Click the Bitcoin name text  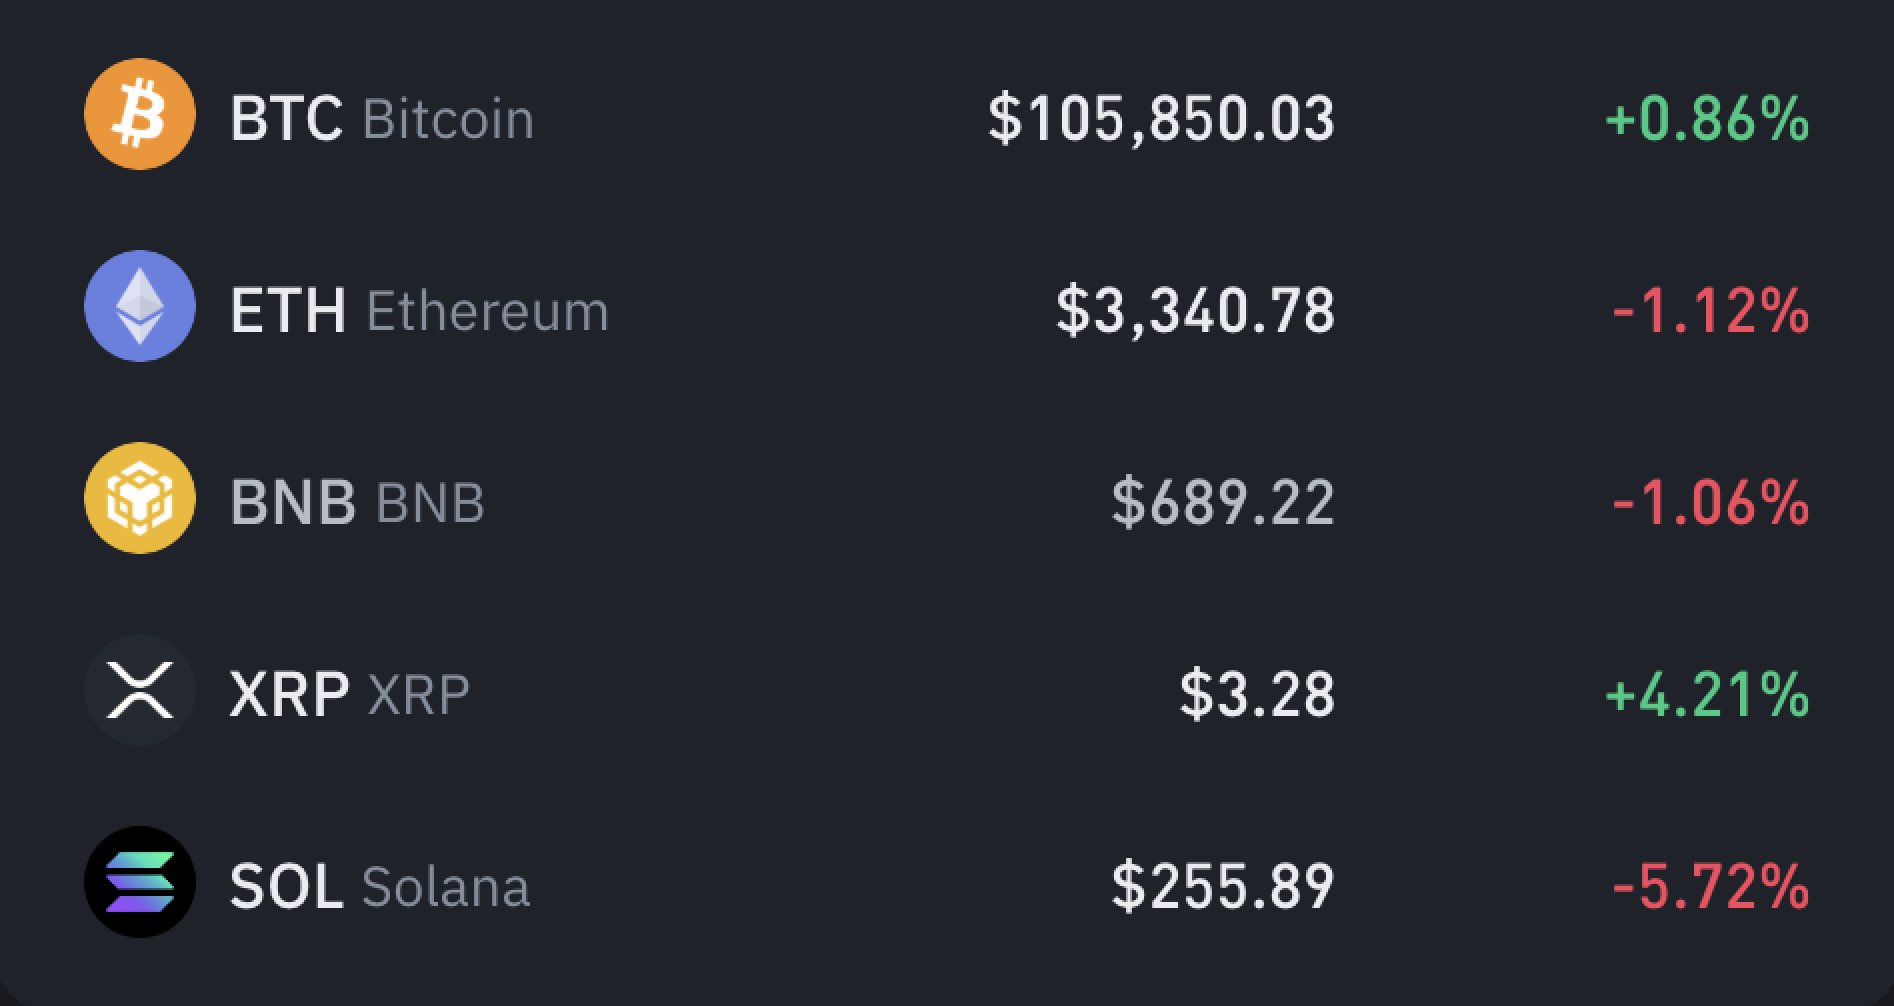coord(447,120)
